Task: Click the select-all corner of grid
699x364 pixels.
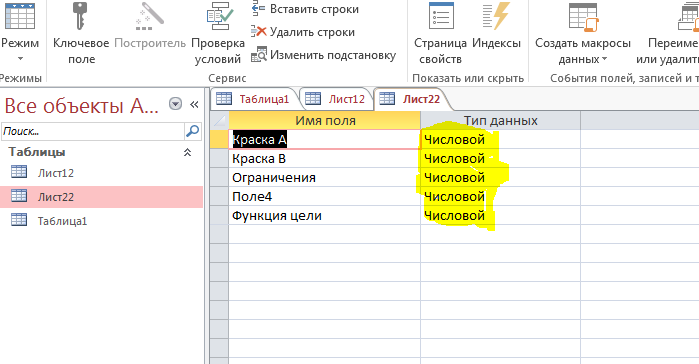Action: click(x=219, y=120)
